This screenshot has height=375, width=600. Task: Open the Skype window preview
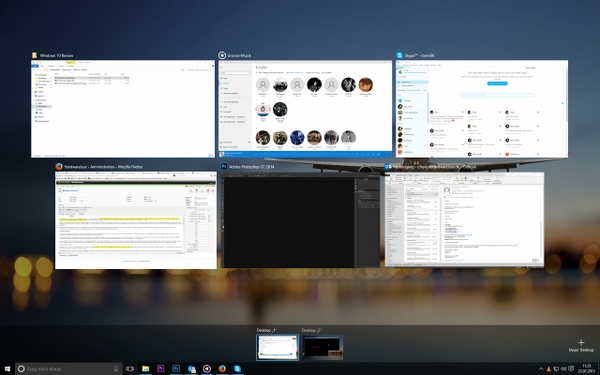(x=482, y=109)
